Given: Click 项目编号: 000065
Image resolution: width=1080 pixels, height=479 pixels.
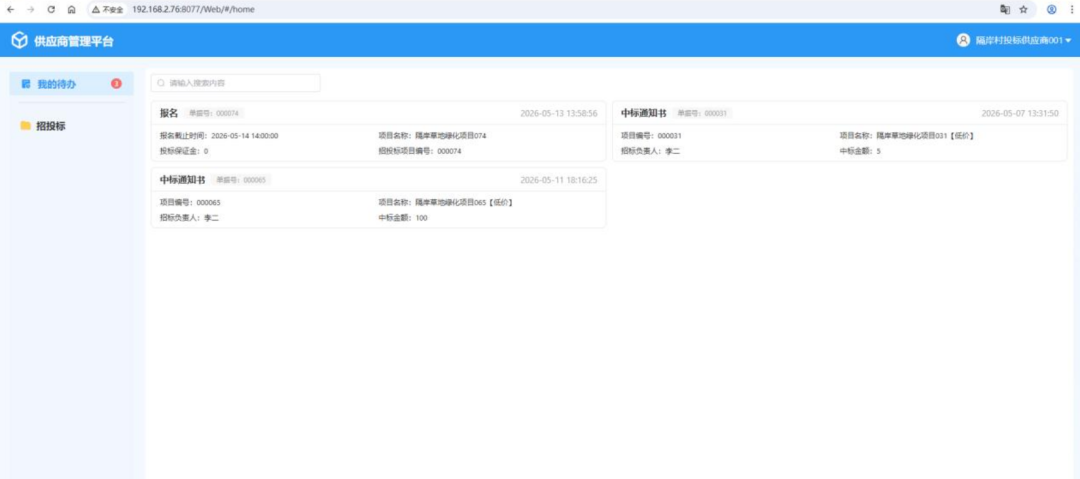Looking at the screenshot, I should pyautogui.click(x=190, y=203).
